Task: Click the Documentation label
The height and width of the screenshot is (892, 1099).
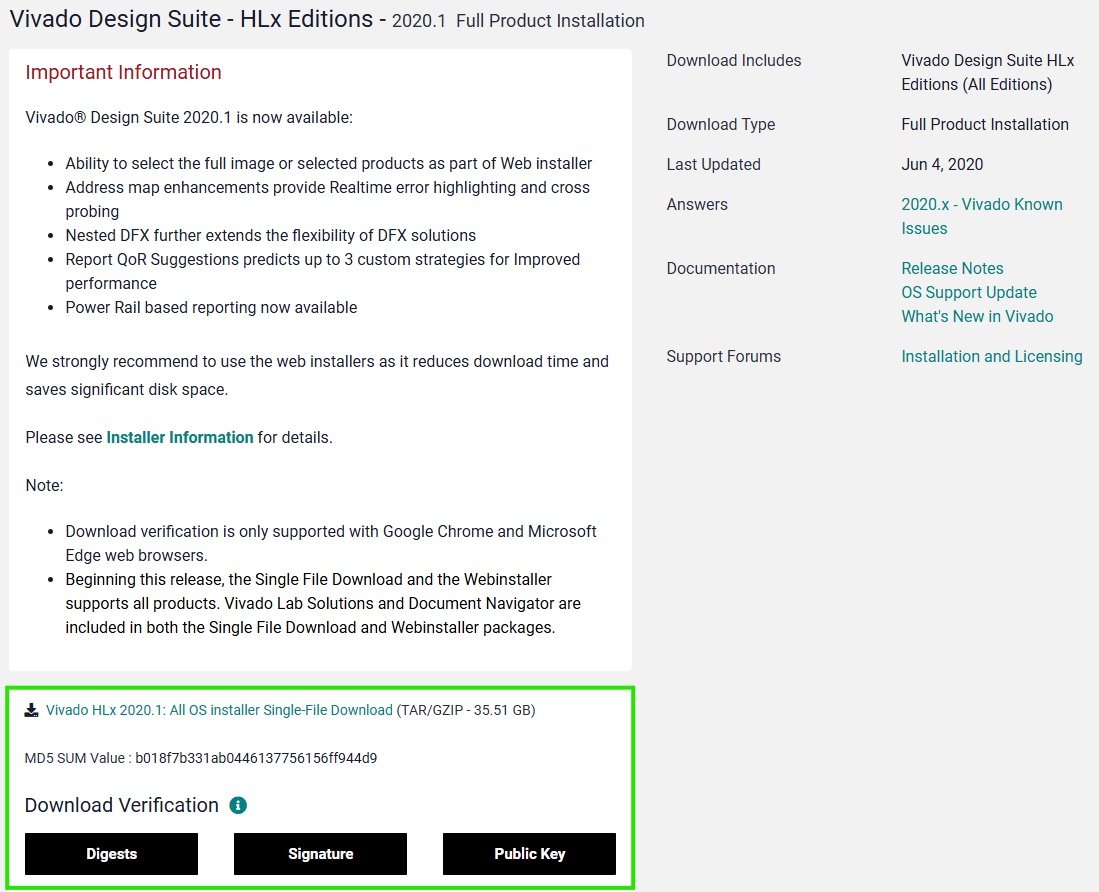Action: [x=721, y=268]
